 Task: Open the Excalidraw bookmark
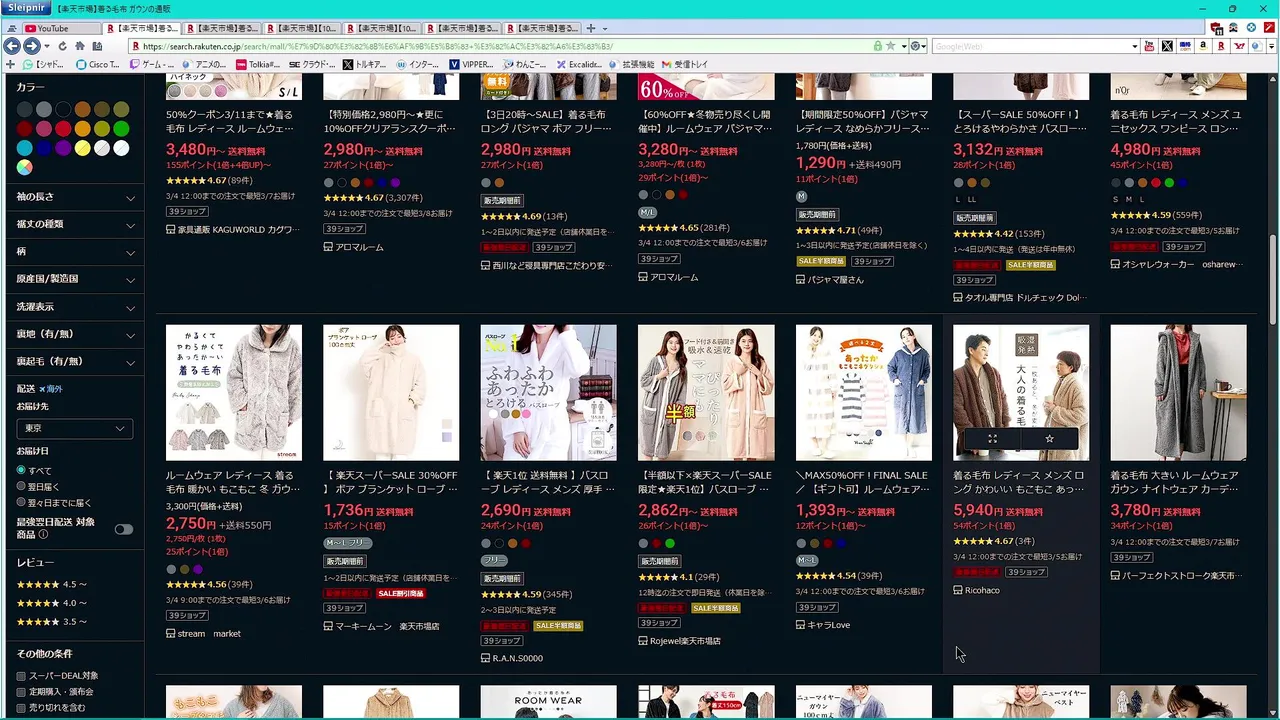579,64
